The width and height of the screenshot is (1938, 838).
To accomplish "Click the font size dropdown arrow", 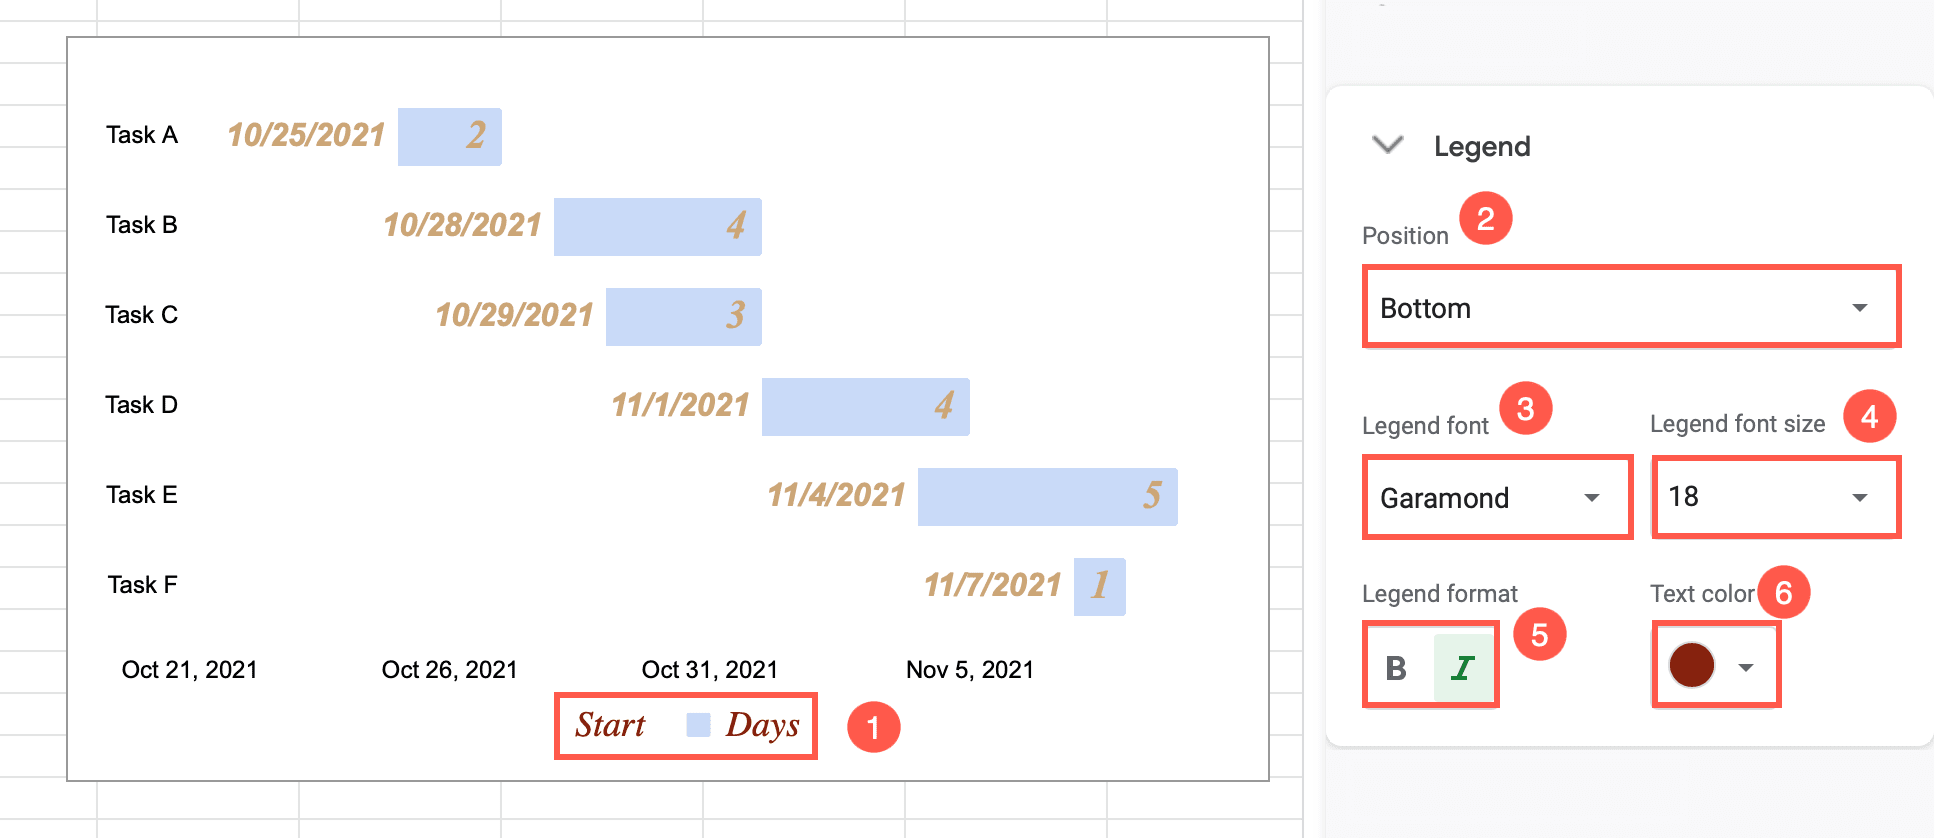I will [x=1860, y=498].
